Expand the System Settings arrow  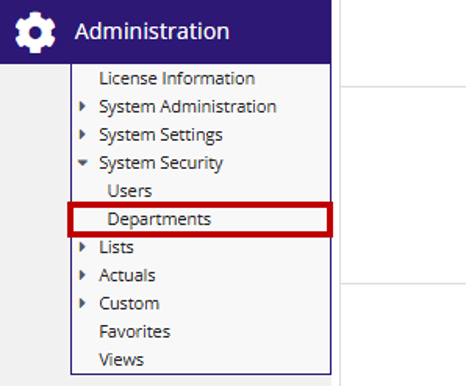click(82, 135)
